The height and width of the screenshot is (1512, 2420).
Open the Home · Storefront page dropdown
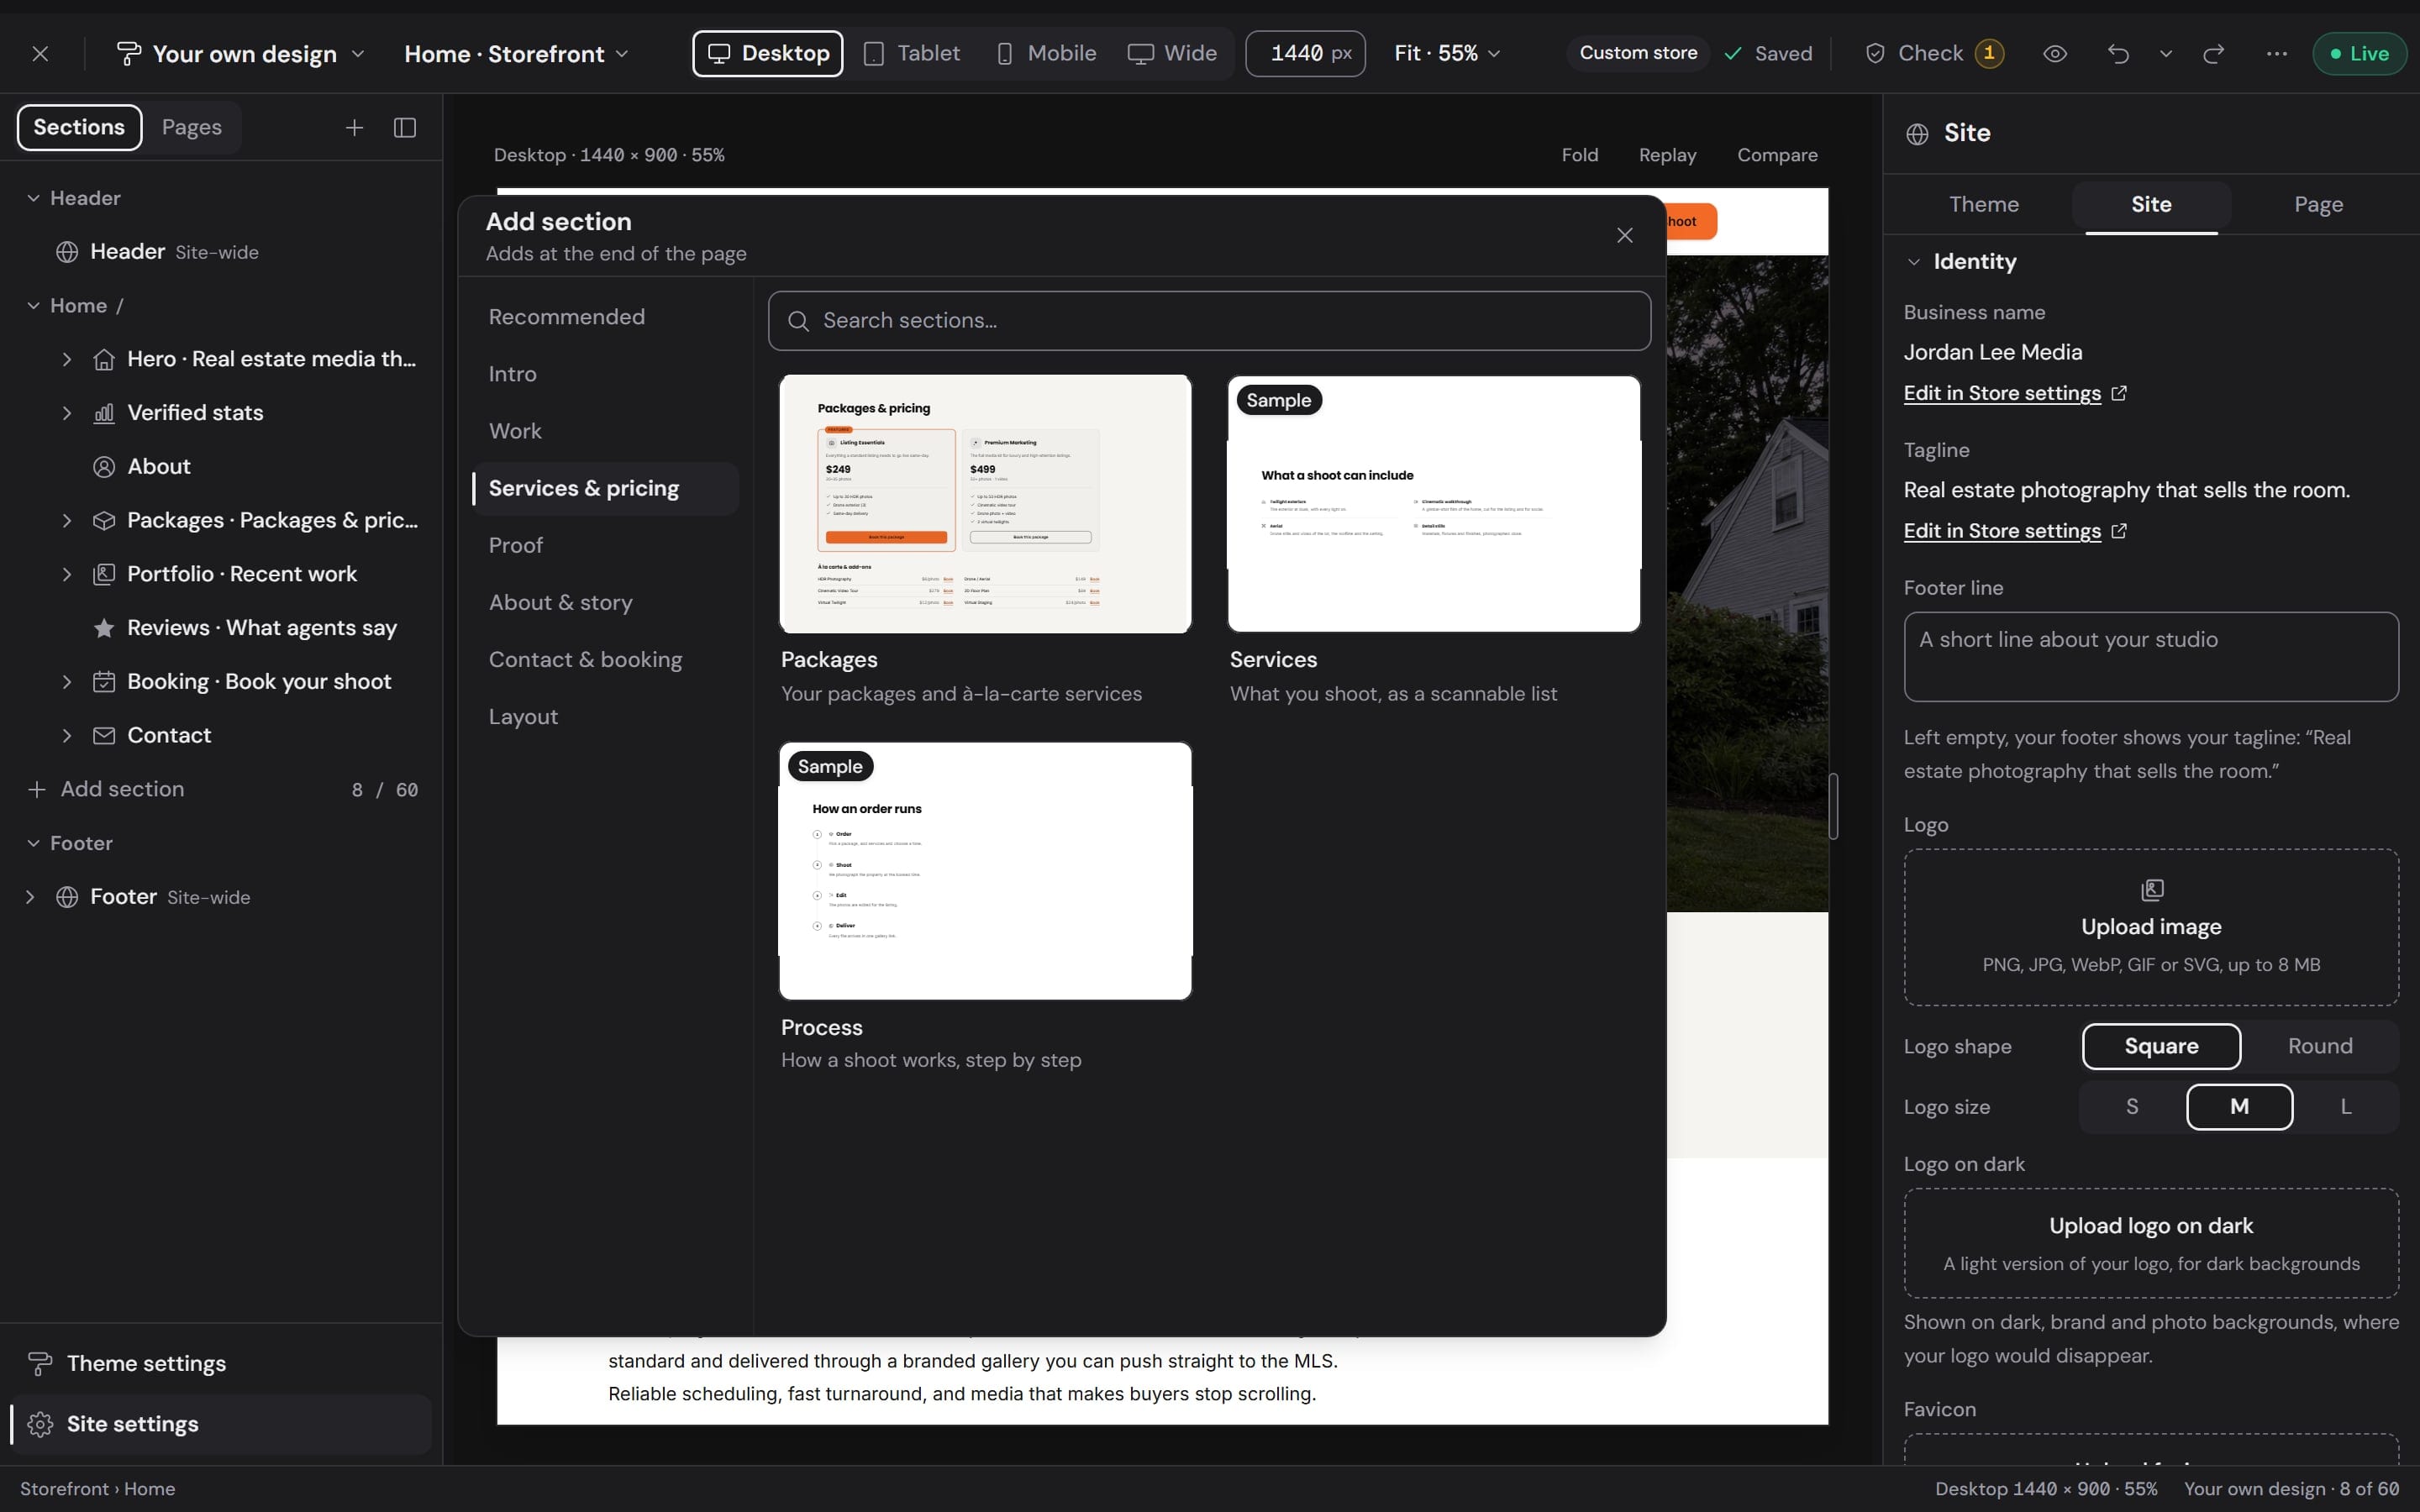click(x=517, y=54)
